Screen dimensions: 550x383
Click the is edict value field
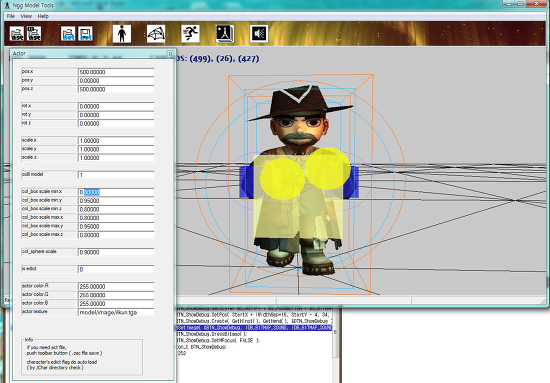click(x=116, y=269)
